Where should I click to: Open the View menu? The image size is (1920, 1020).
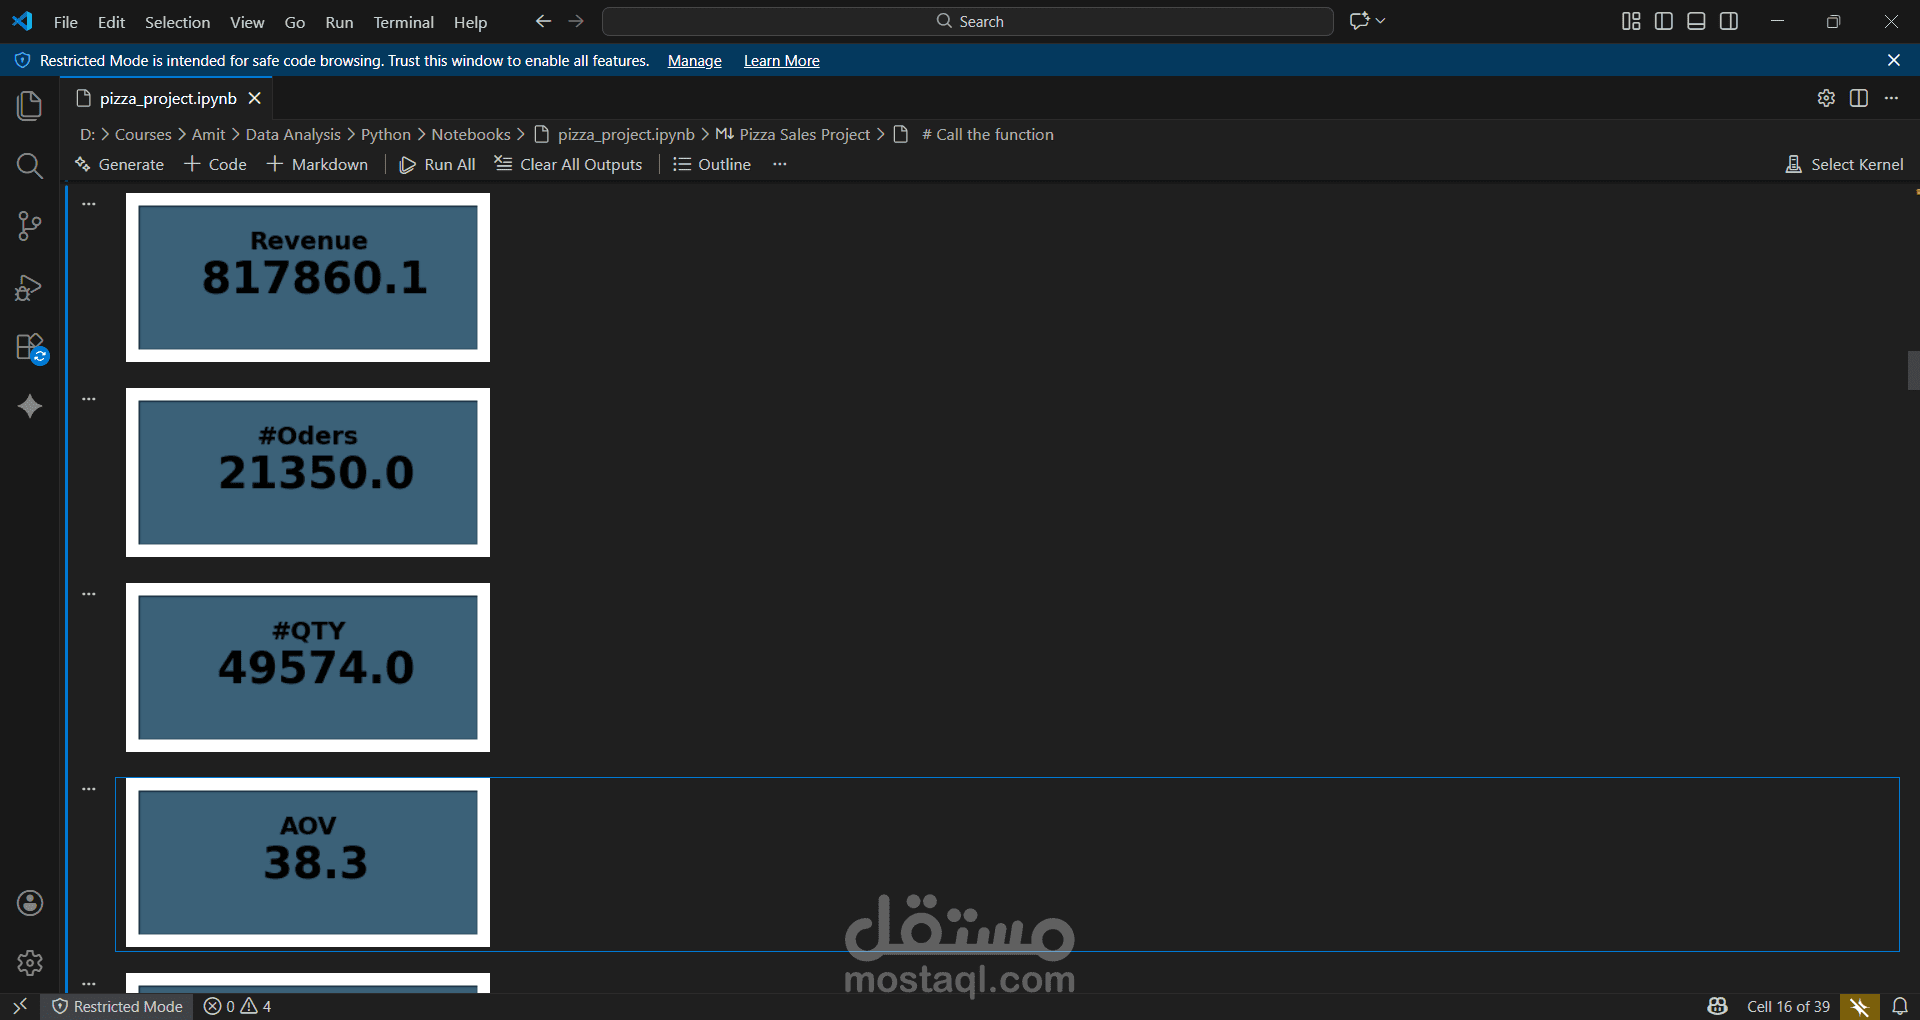pyautogui.click(x=247, y=22)
